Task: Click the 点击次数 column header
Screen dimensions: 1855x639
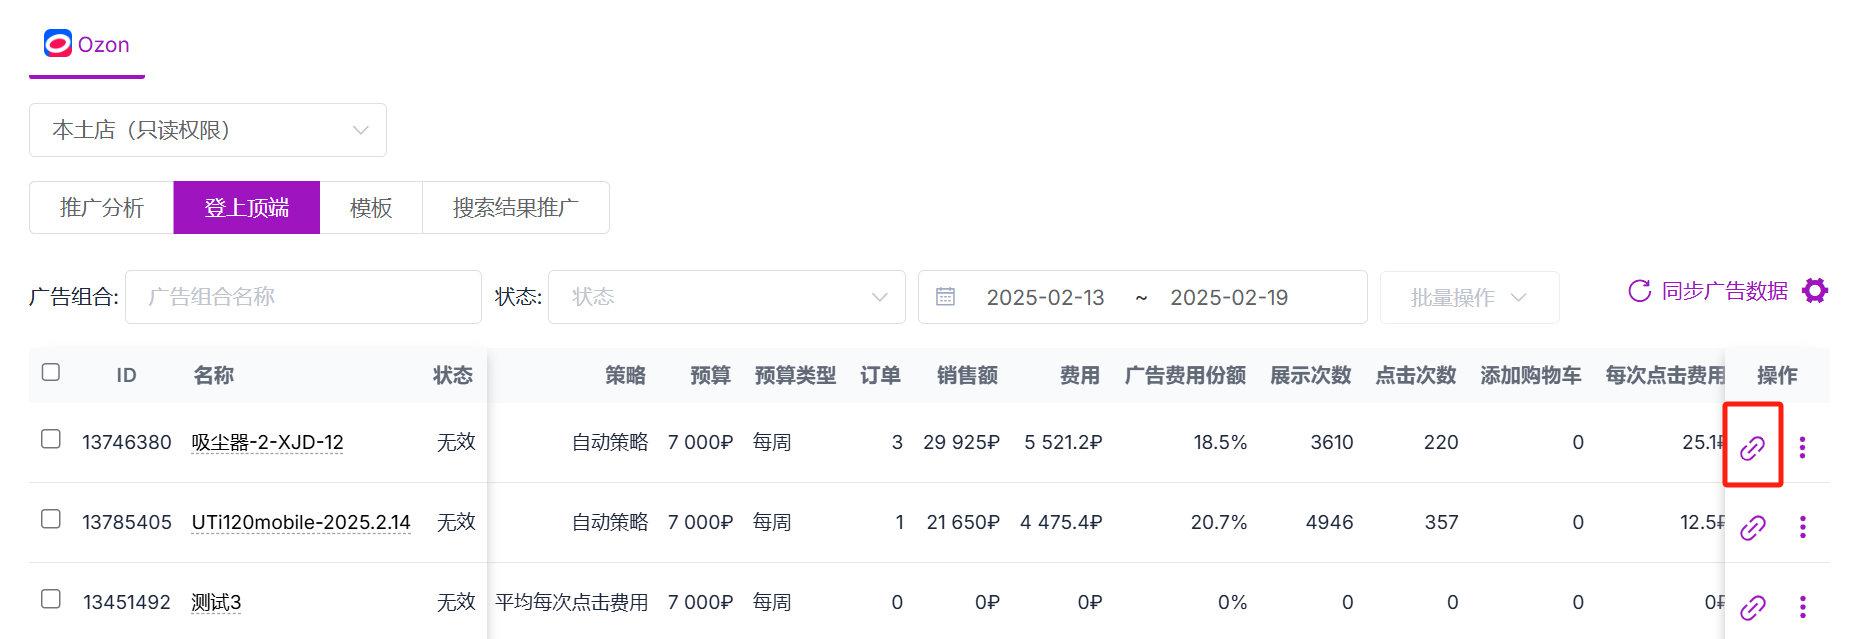Action: point(1415,375)
